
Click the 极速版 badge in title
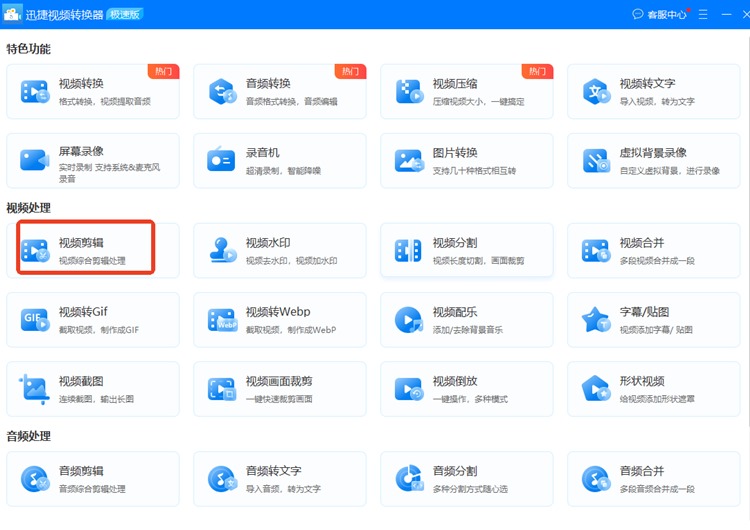click(x=125, y=14)
